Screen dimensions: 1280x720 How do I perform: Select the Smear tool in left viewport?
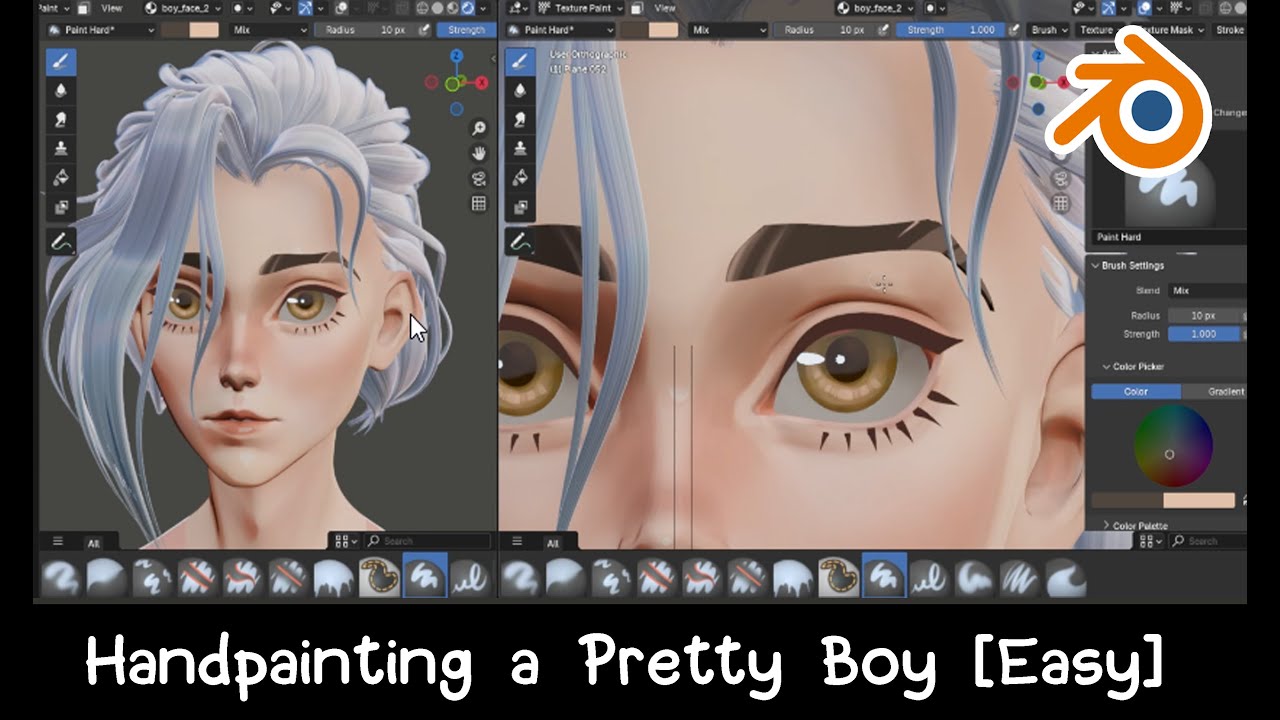61,120
